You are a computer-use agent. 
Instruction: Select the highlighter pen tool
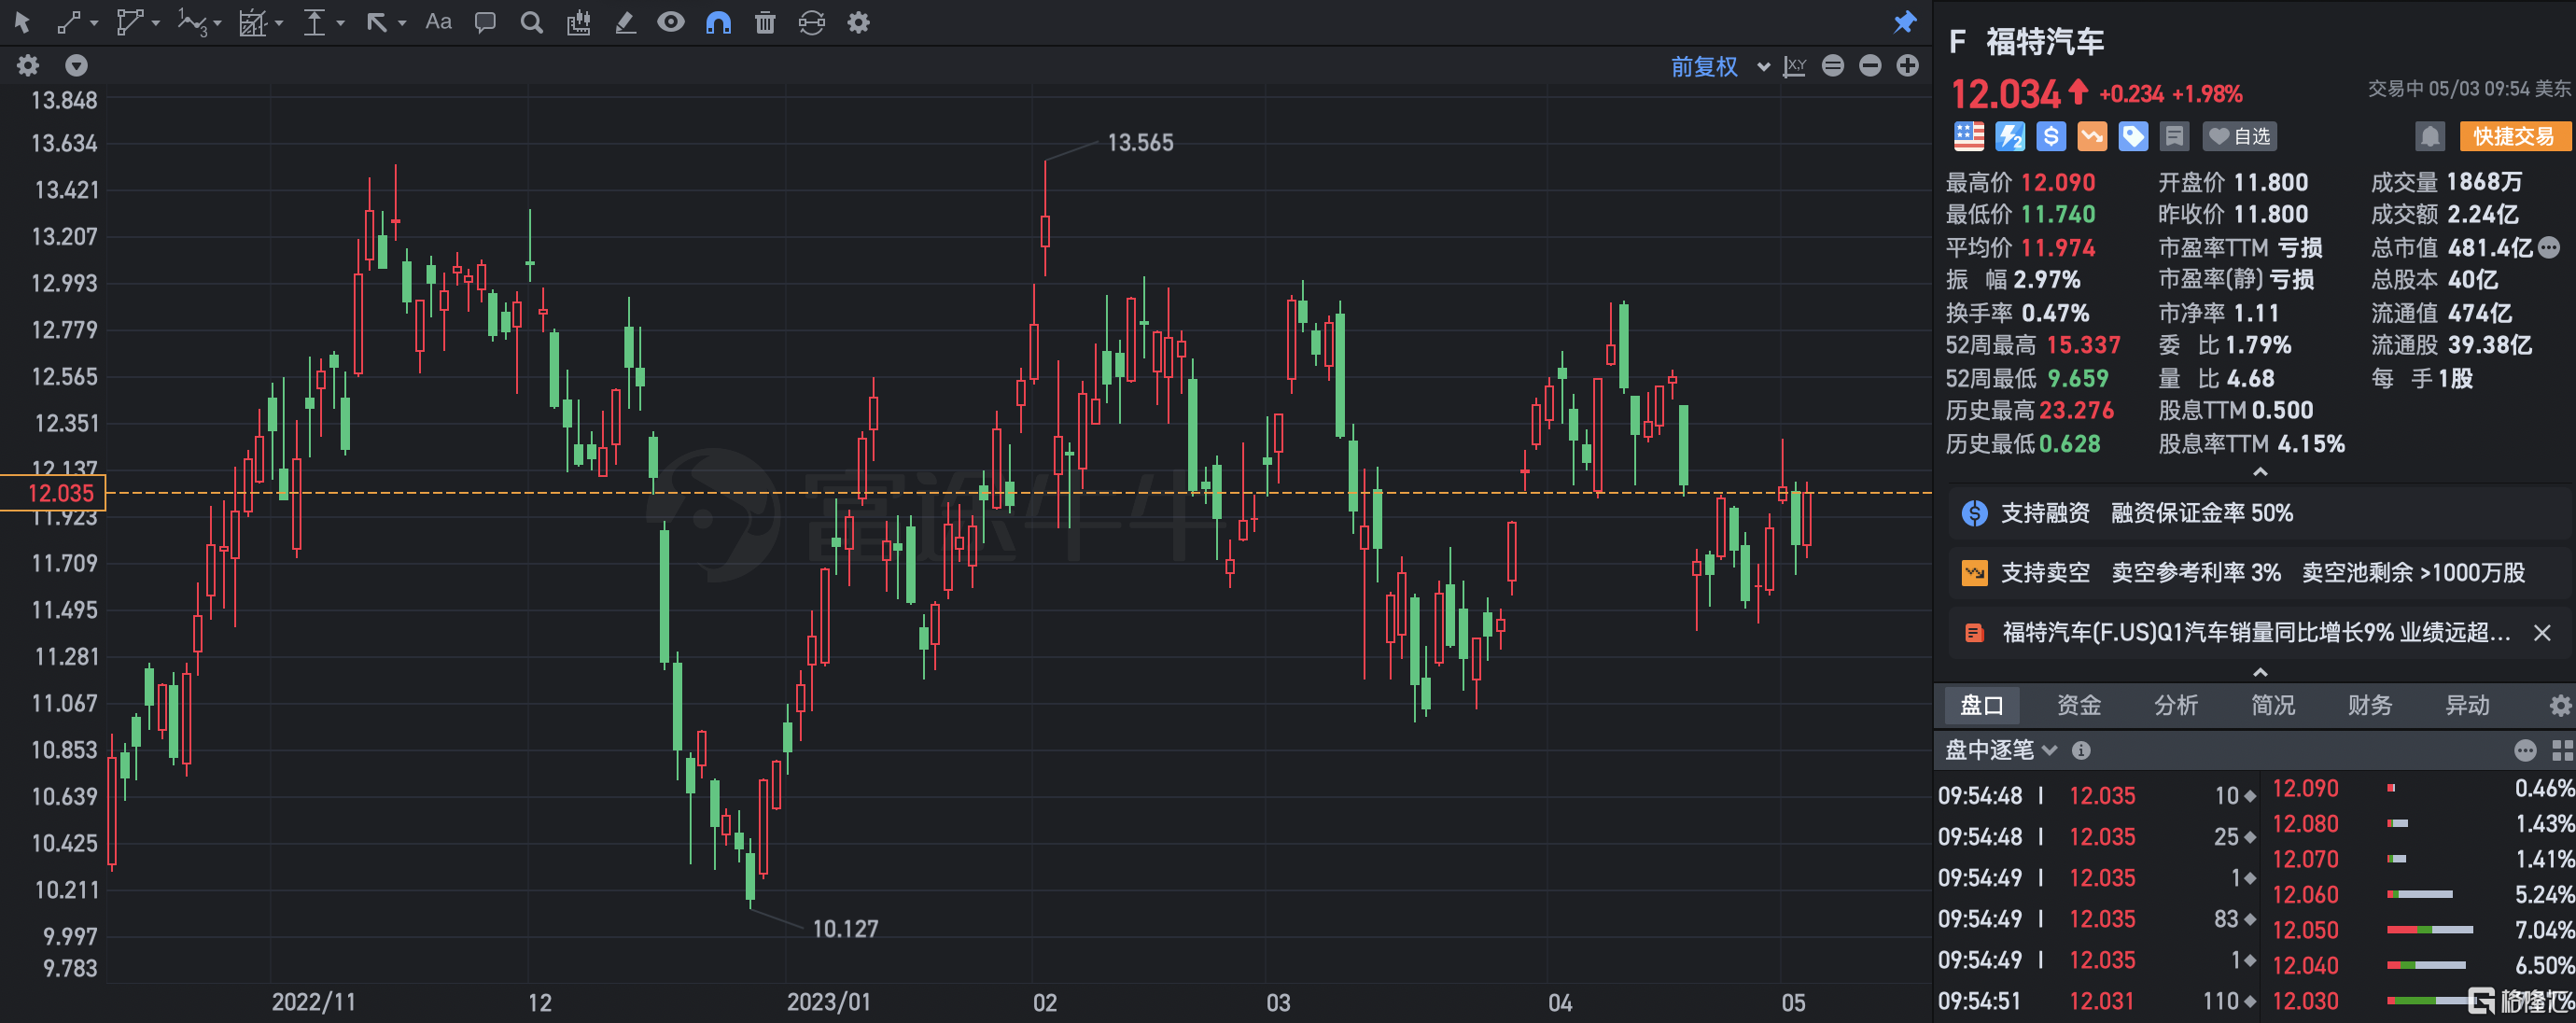click(x=625, y=22)
